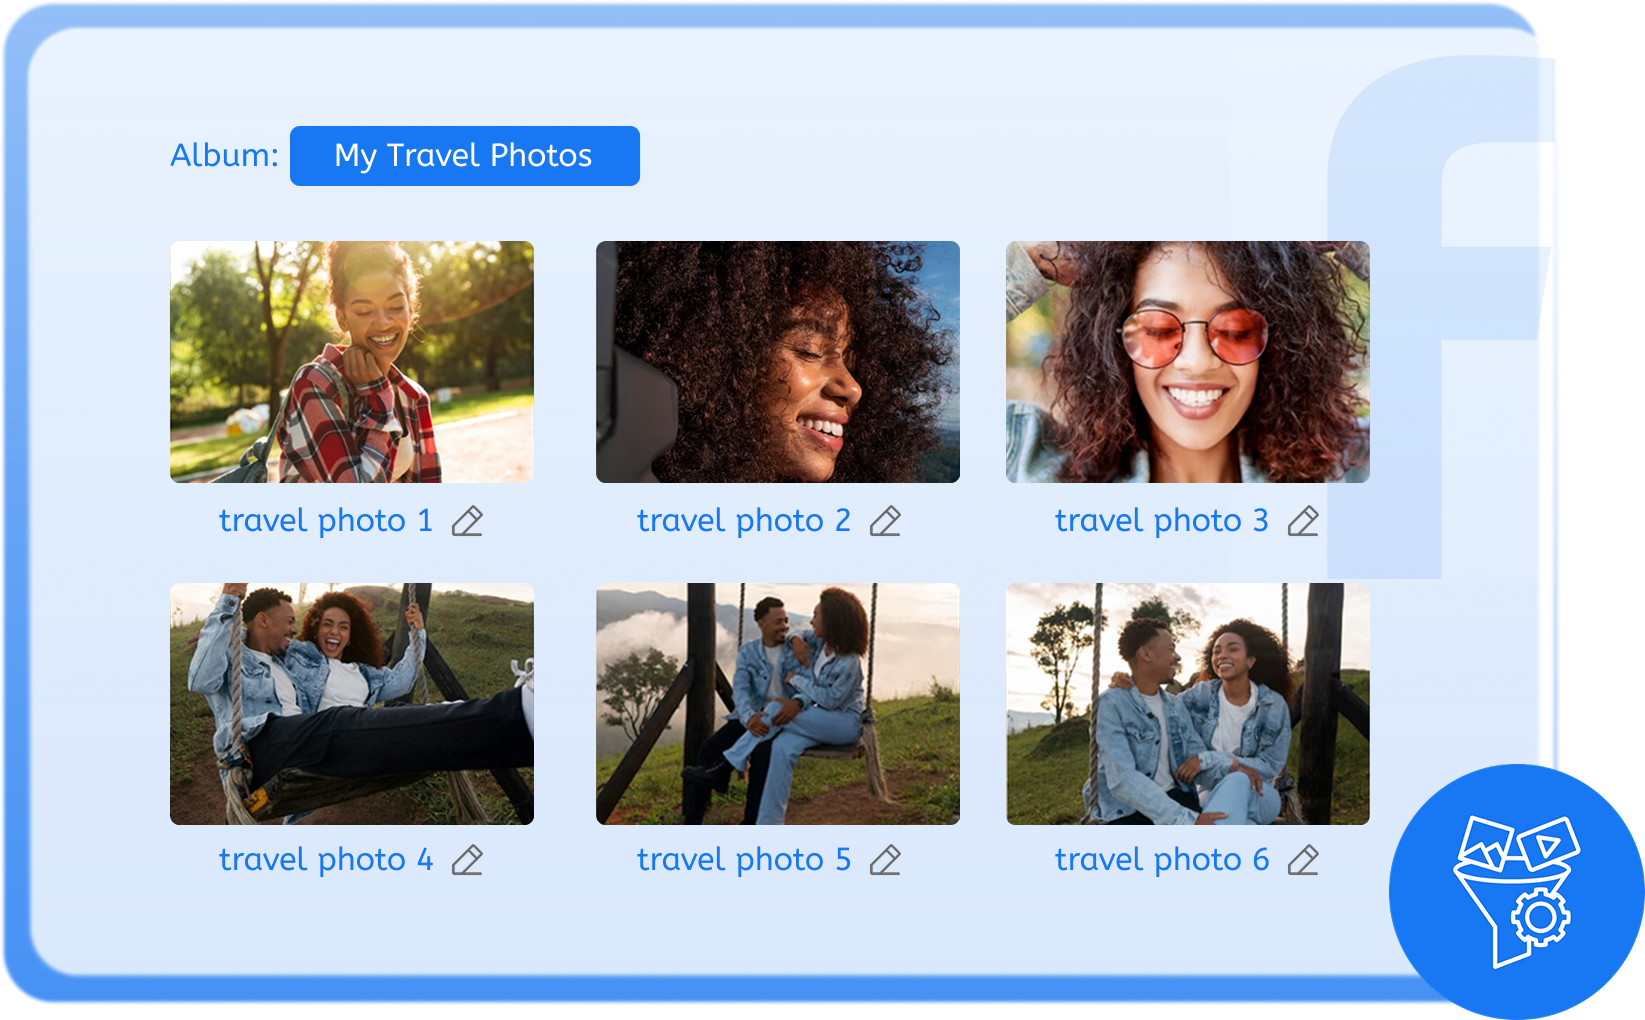Screen dimensions: 1645x1020
Task: Click the "travel photo 1" caption text
Action: [x=326, y=521]
